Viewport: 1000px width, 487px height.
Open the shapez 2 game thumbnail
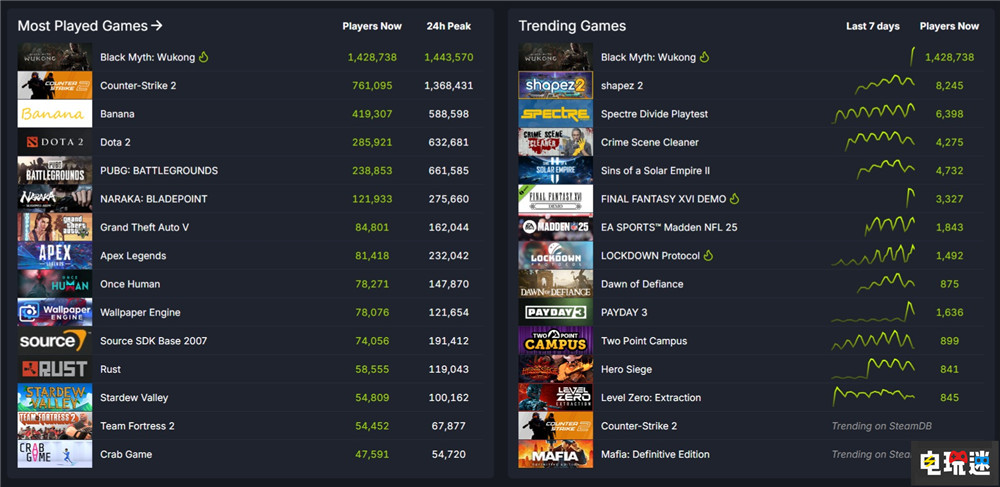click(555, 86)
